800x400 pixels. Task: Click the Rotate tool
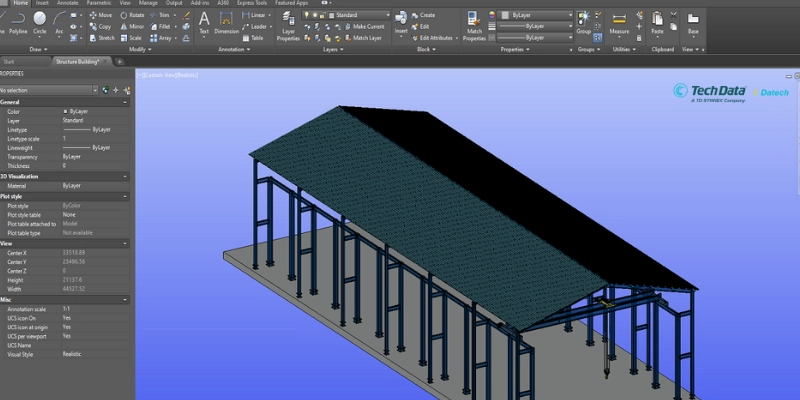click(132, 15)
